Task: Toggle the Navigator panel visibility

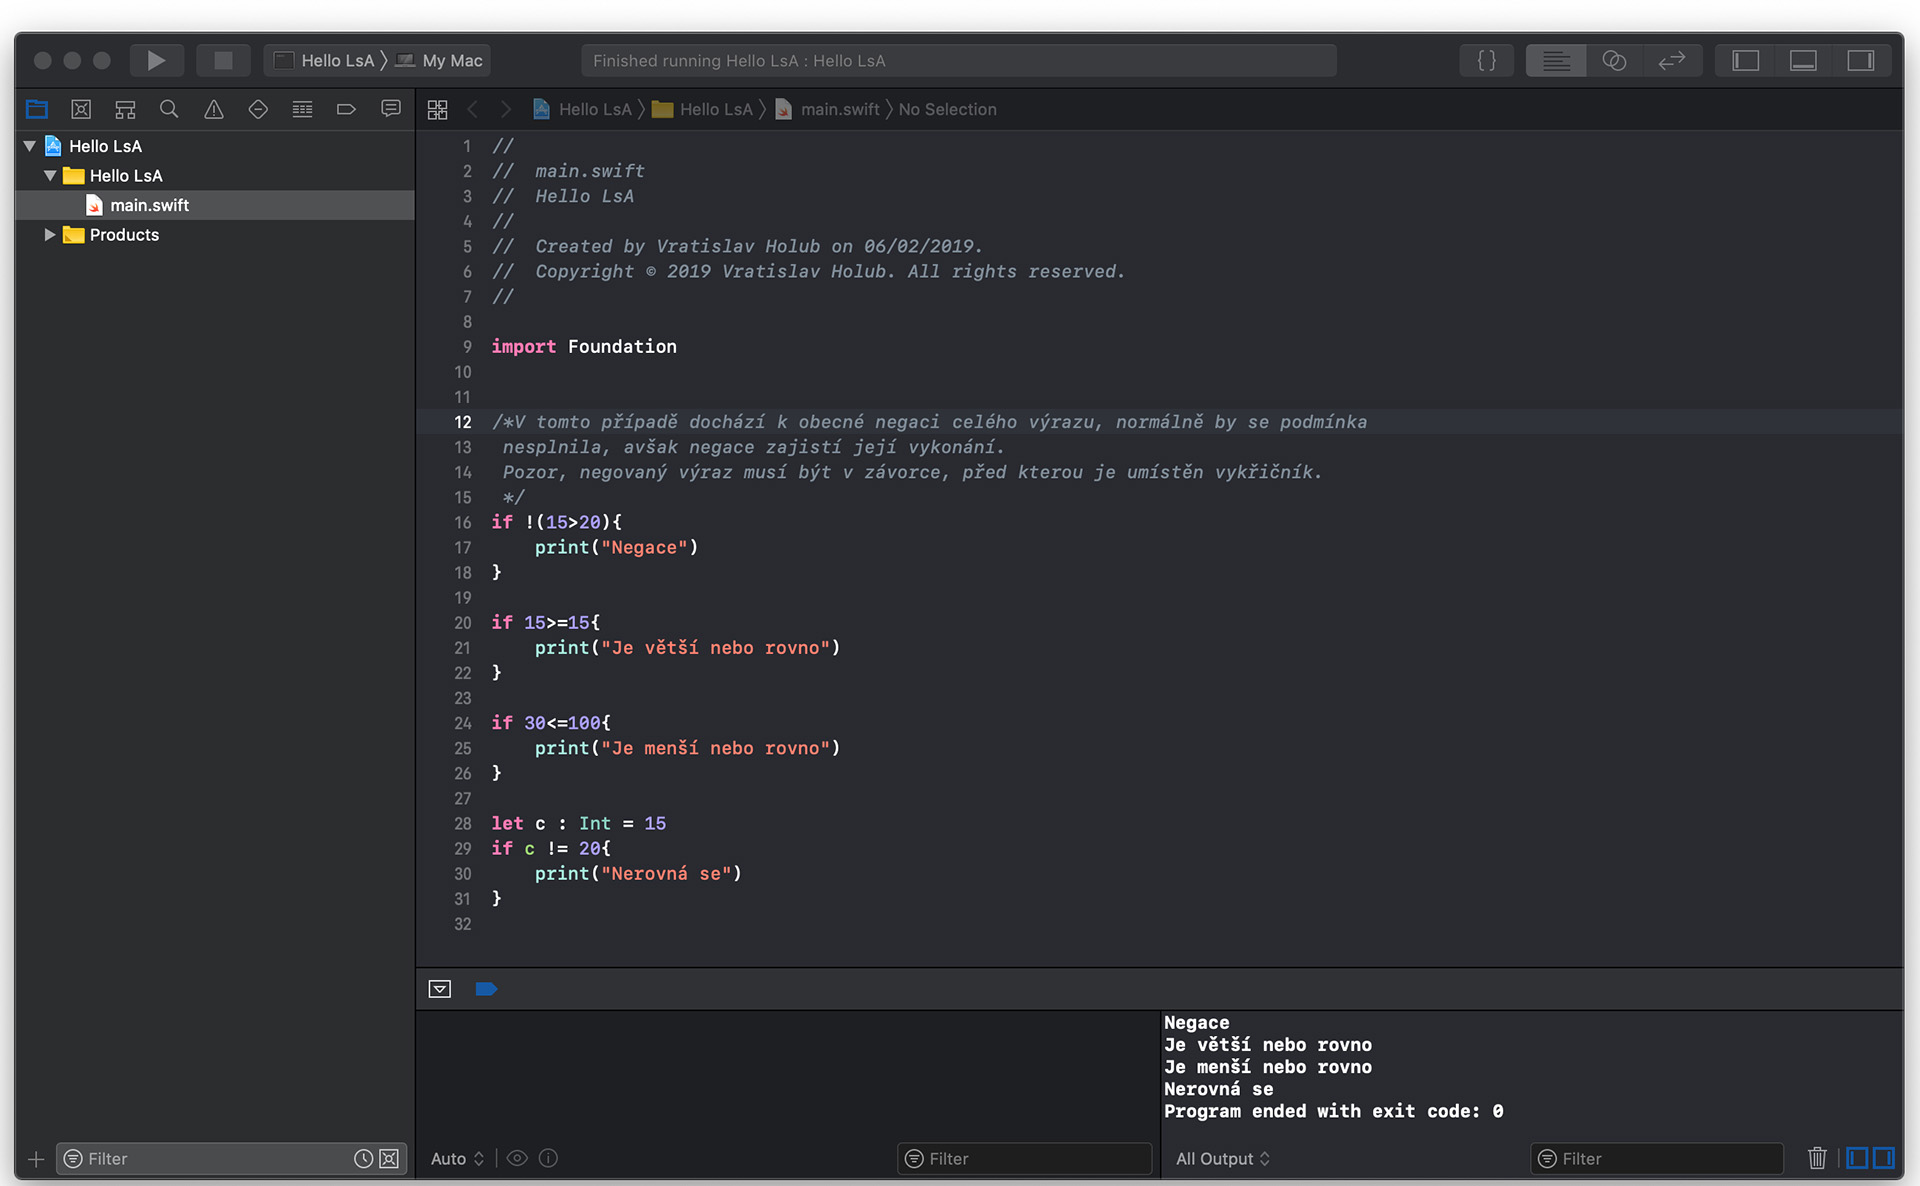Action: (x=1745, y=60)
